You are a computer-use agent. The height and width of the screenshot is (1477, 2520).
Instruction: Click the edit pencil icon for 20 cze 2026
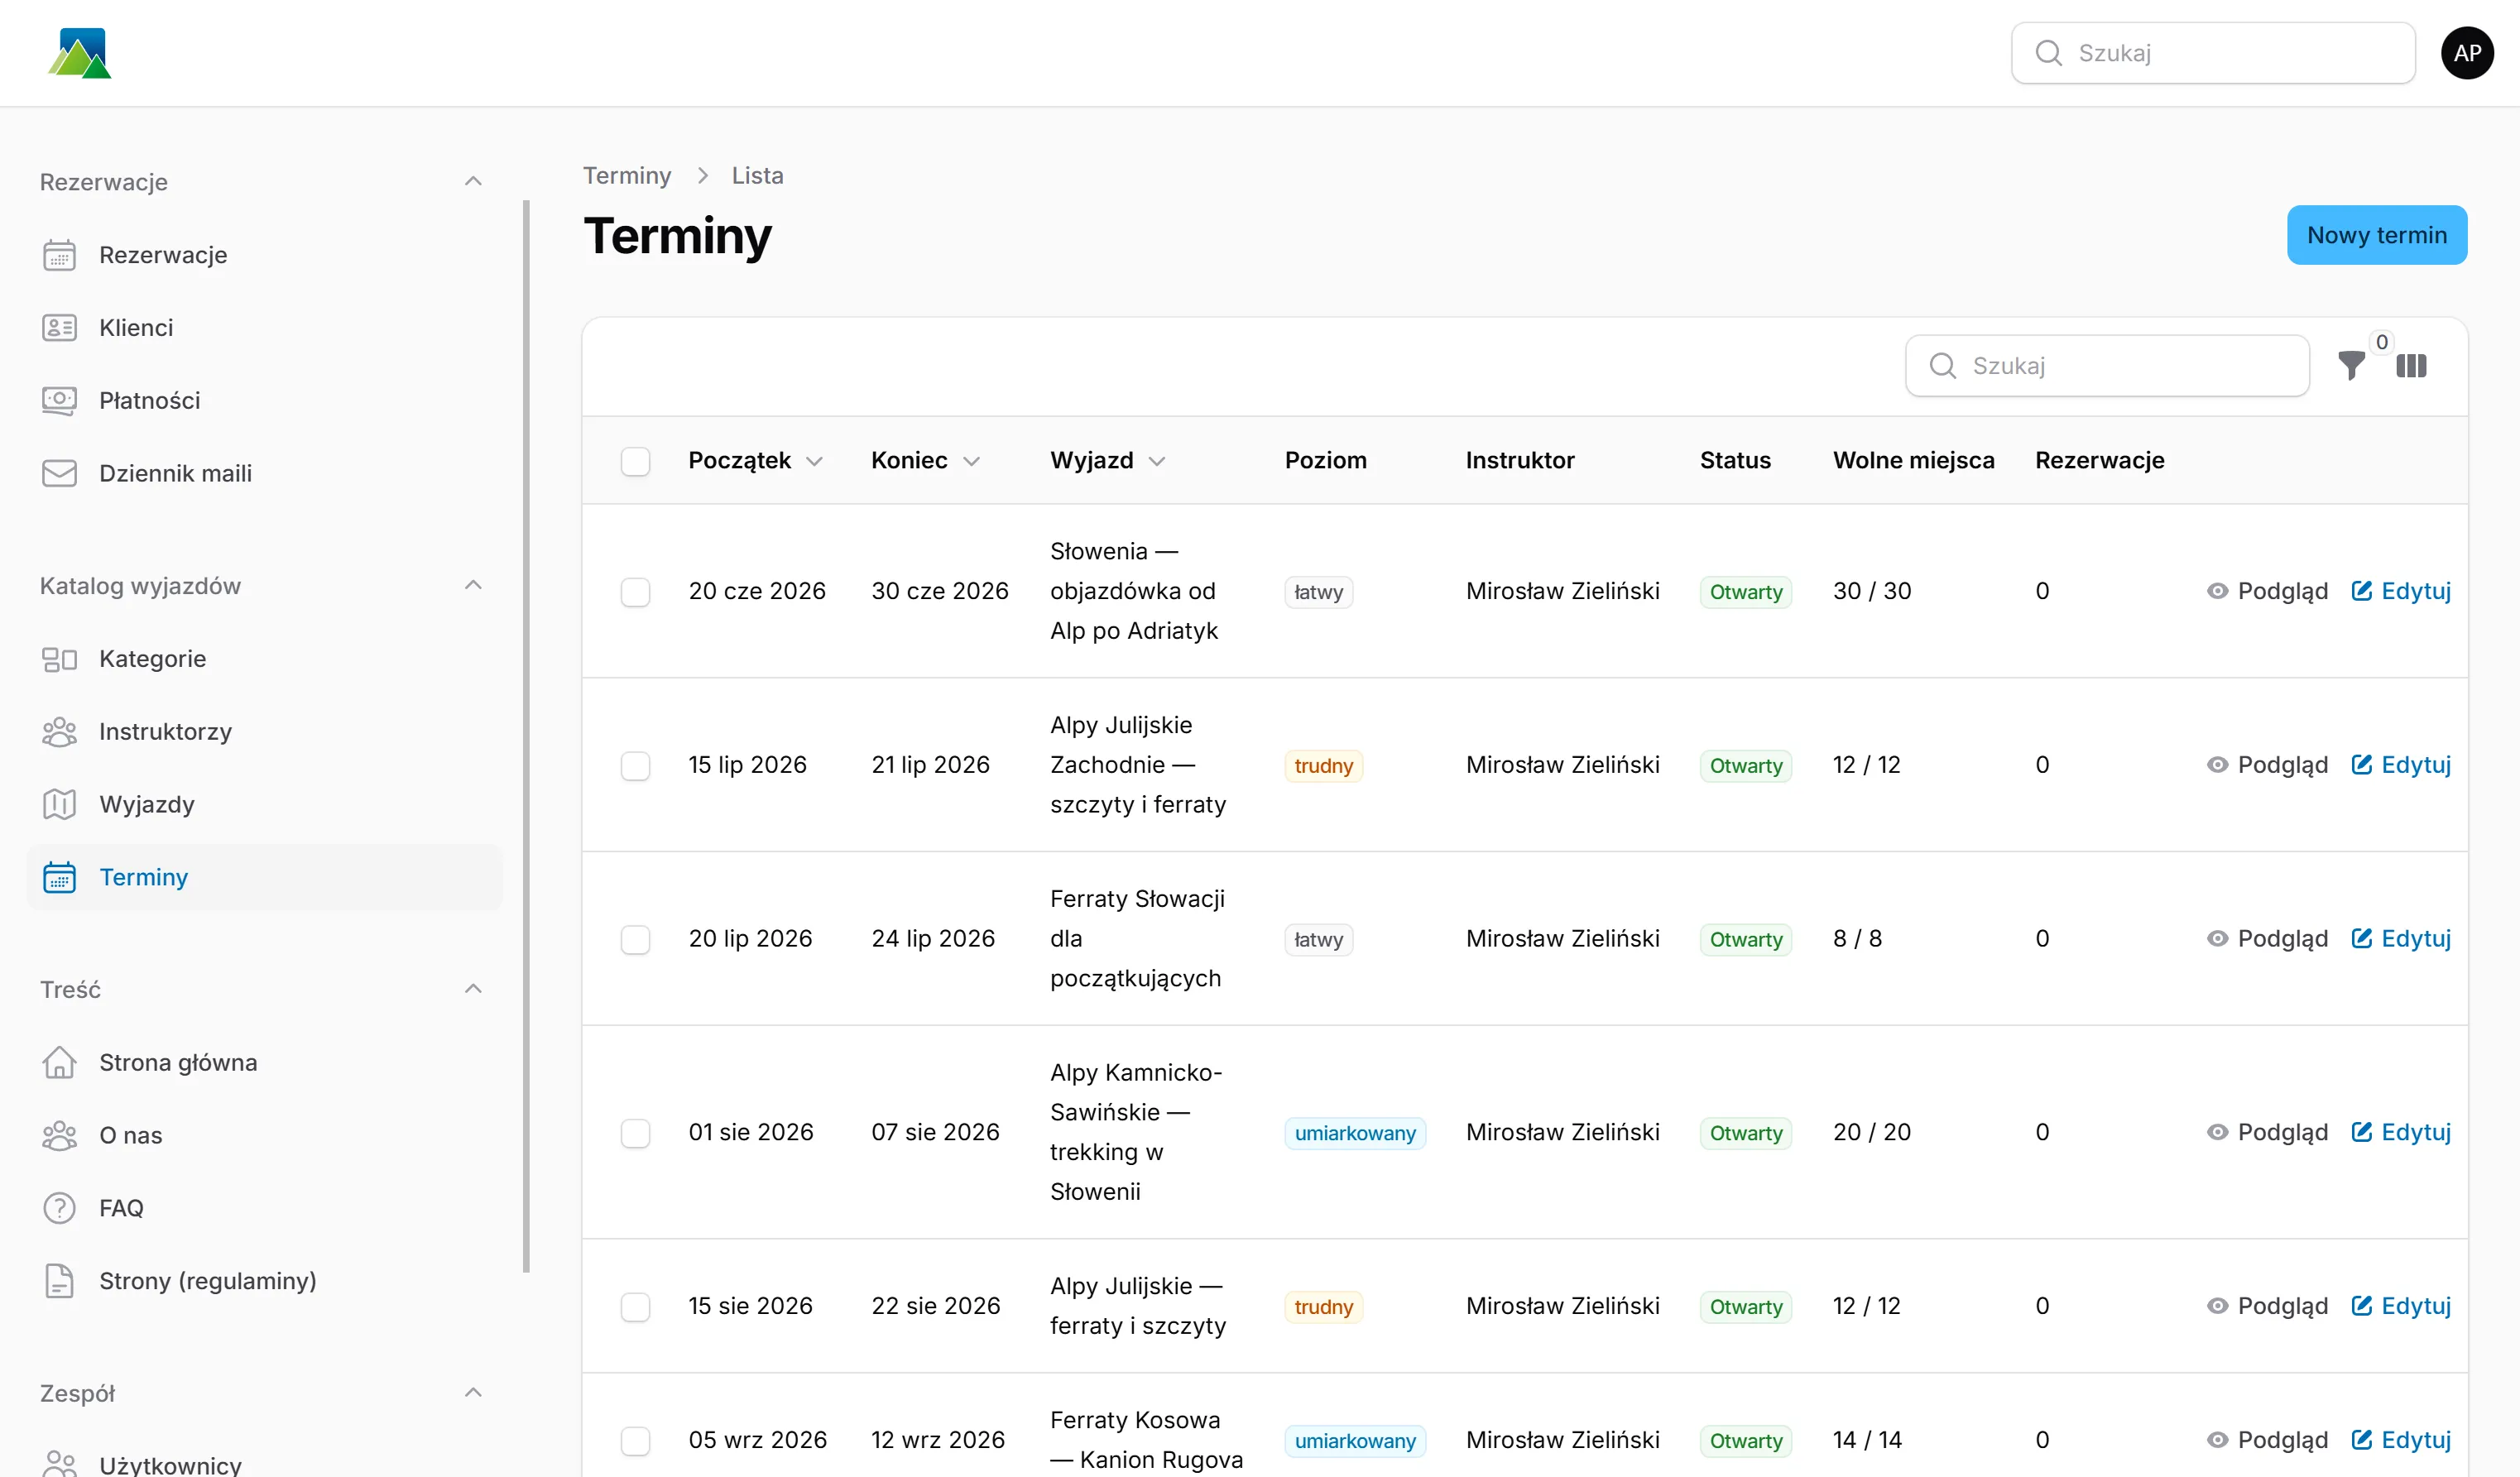tap(2361, 591)
